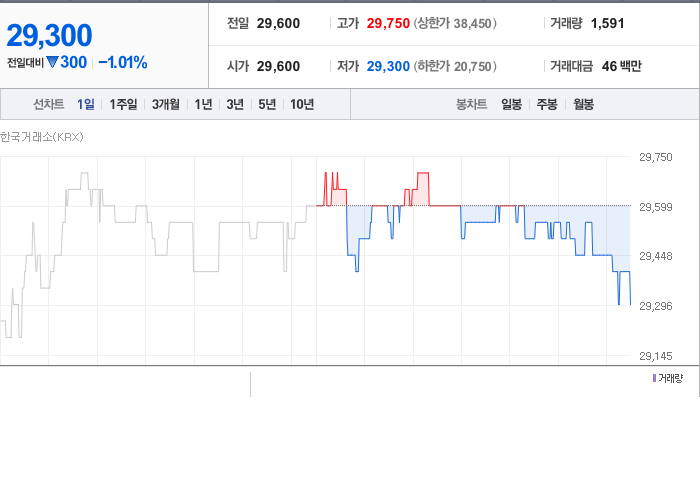This screenshot has height=490, width=700.
Task: View the 10년 chart range
Action: coord(302,104)
